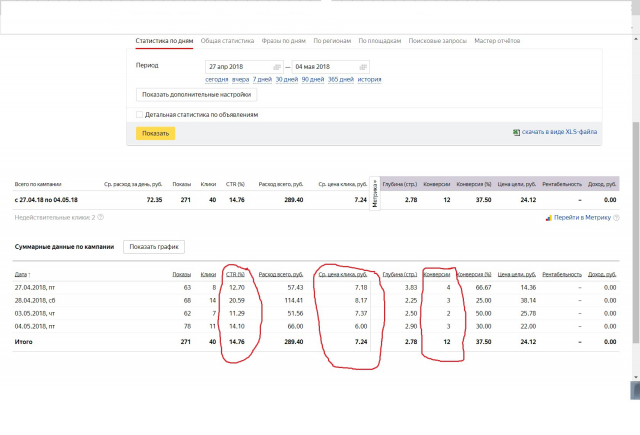The width and height of the screenshot is (640, 435).
Task: Toggle the vertical Метрика collapse tab
Action: click(375, 193)
